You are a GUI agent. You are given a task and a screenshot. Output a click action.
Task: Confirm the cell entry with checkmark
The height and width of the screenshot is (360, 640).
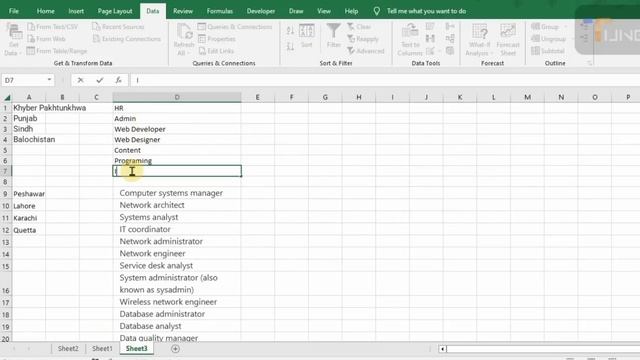tap(100, 80)
